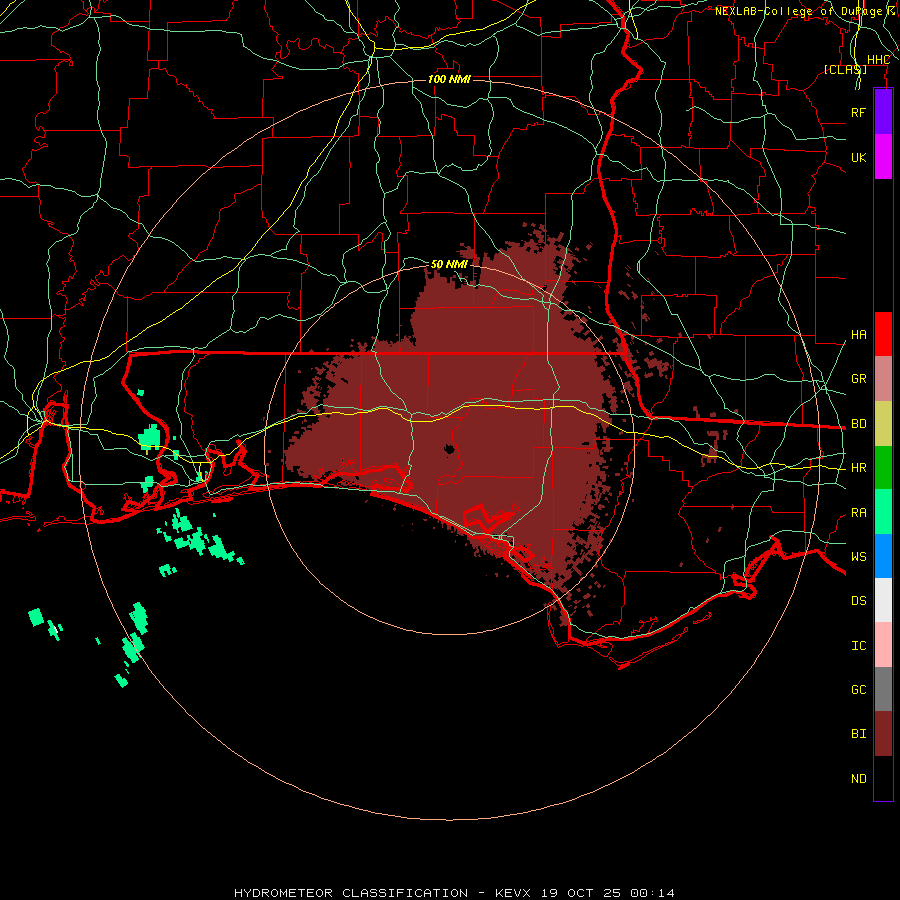This screenshot has height=900, width=900.
Task: Click the RA legend label text
Action: [858, 513]
